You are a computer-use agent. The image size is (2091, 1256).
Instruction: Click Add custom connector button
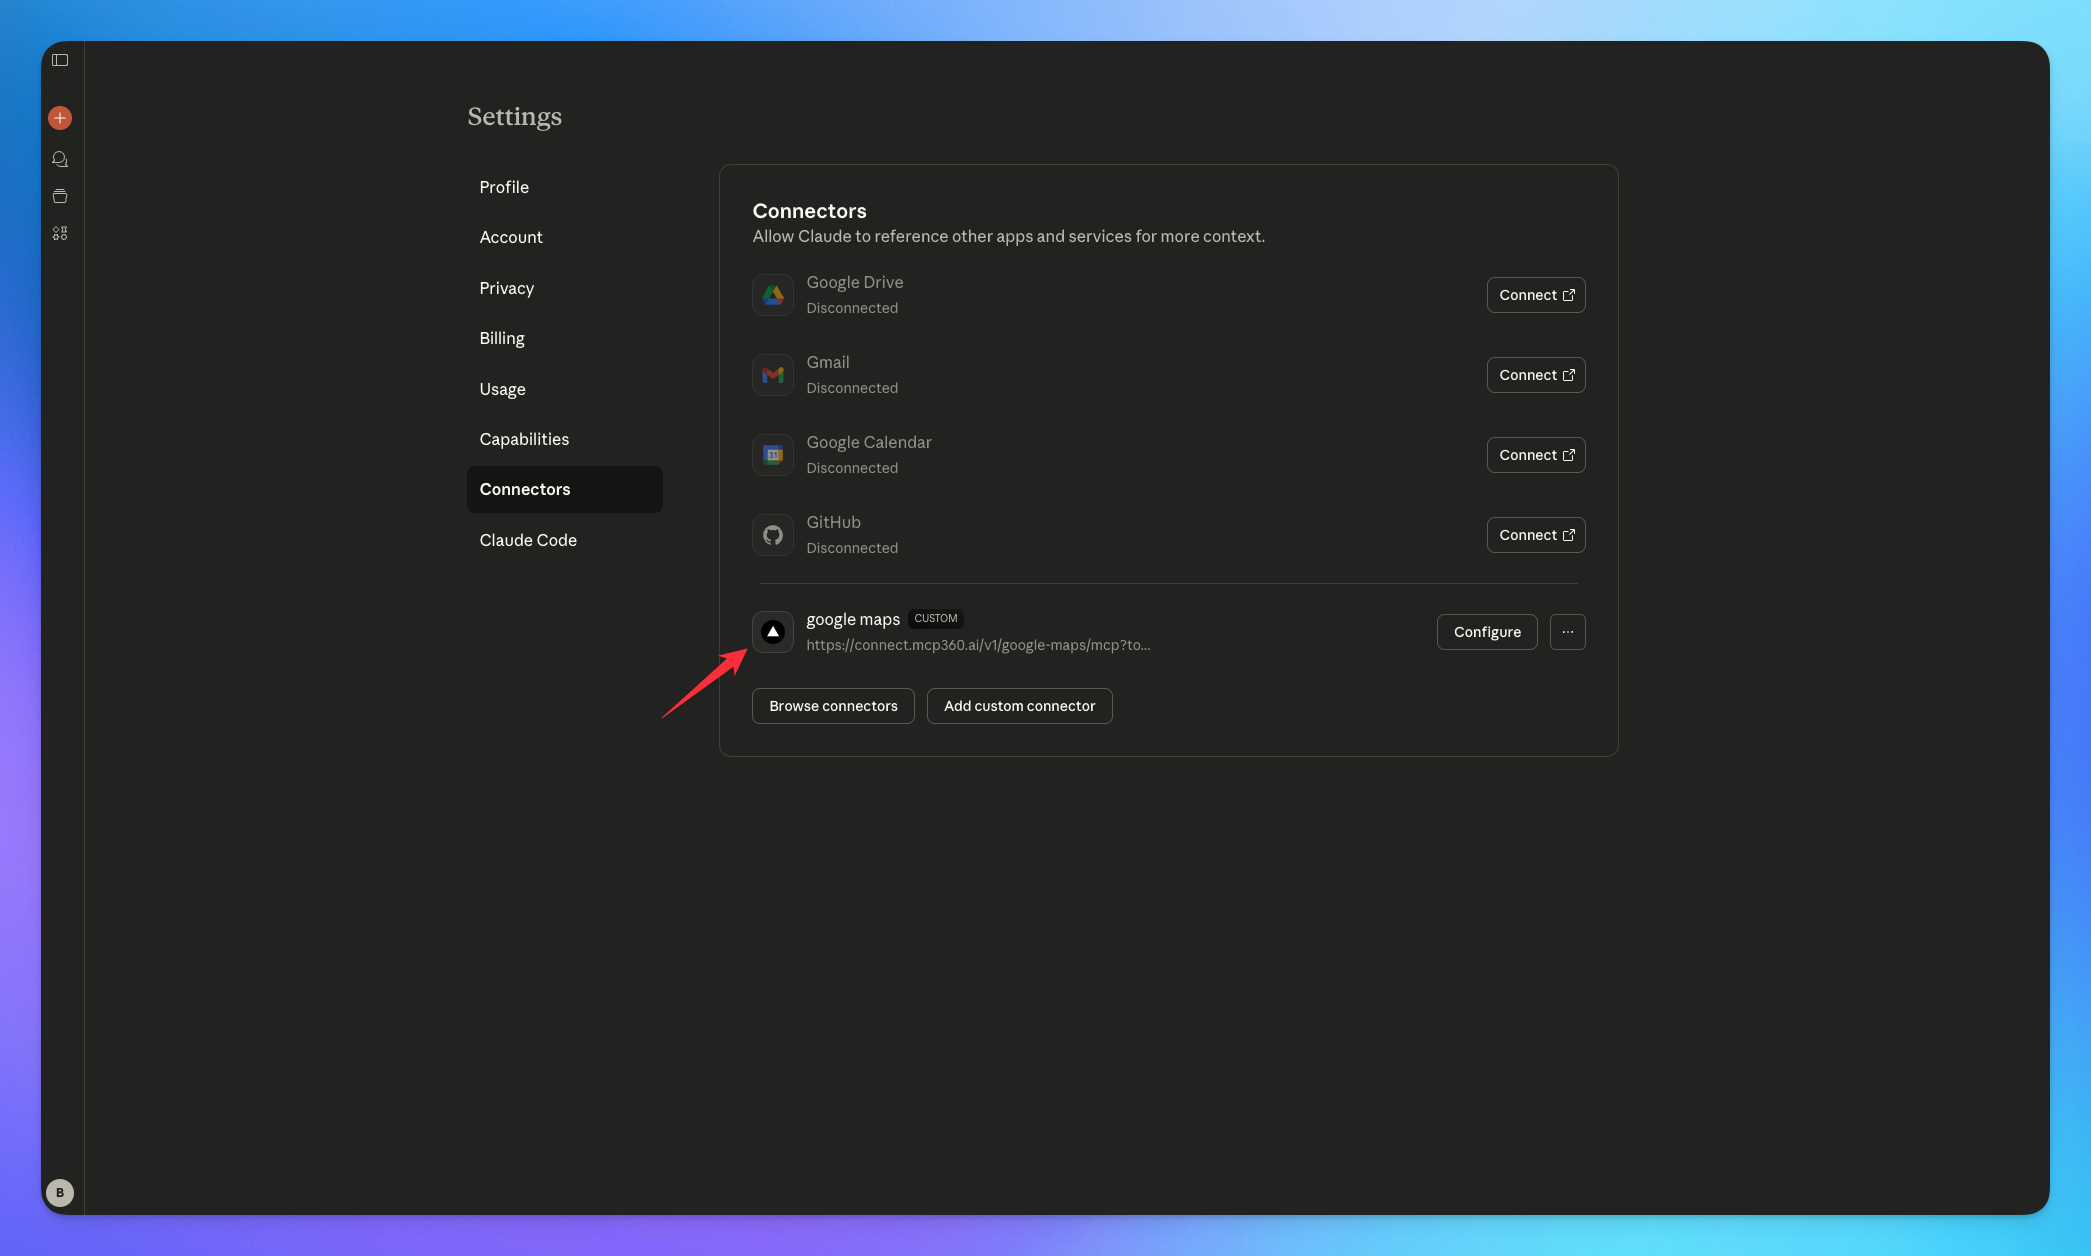click(x=1019, y=706)
